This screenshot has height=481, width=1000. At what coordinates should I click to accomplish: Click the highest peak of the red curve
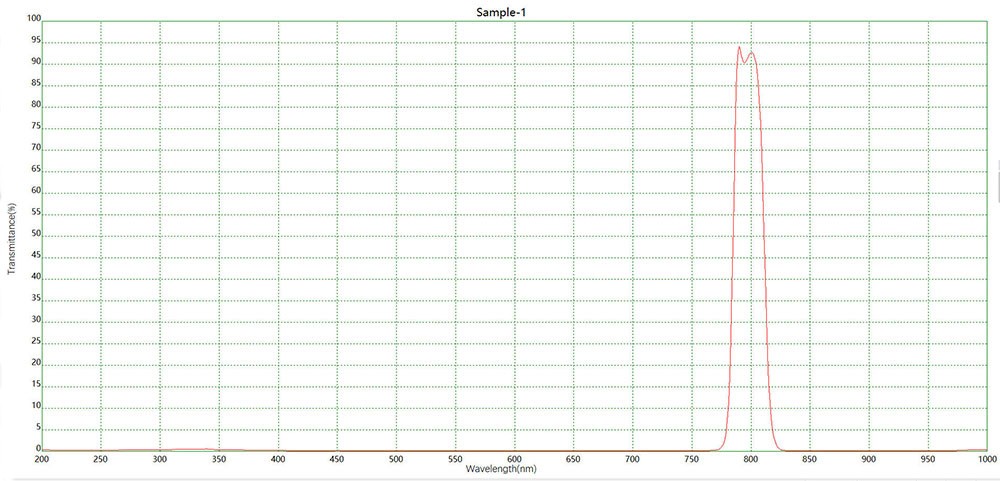pyautogui.click(x=739, y=47)
